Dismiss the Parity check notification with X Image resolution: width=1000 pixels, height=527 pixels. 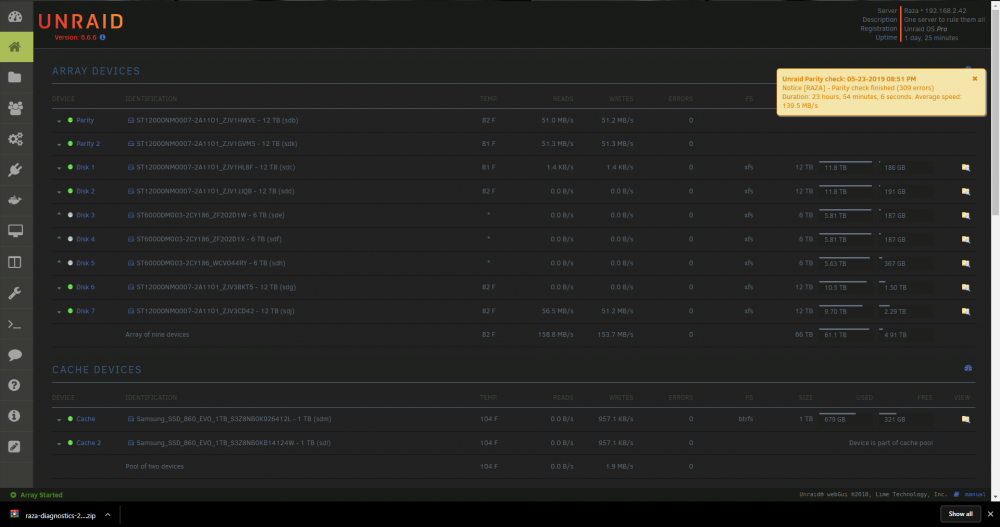[x=974, y=78]
